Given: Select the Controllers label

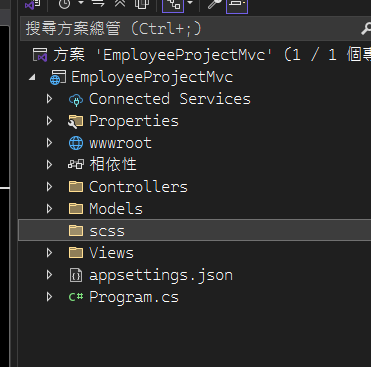Looking at the screenshot, I should pos(138,187).
